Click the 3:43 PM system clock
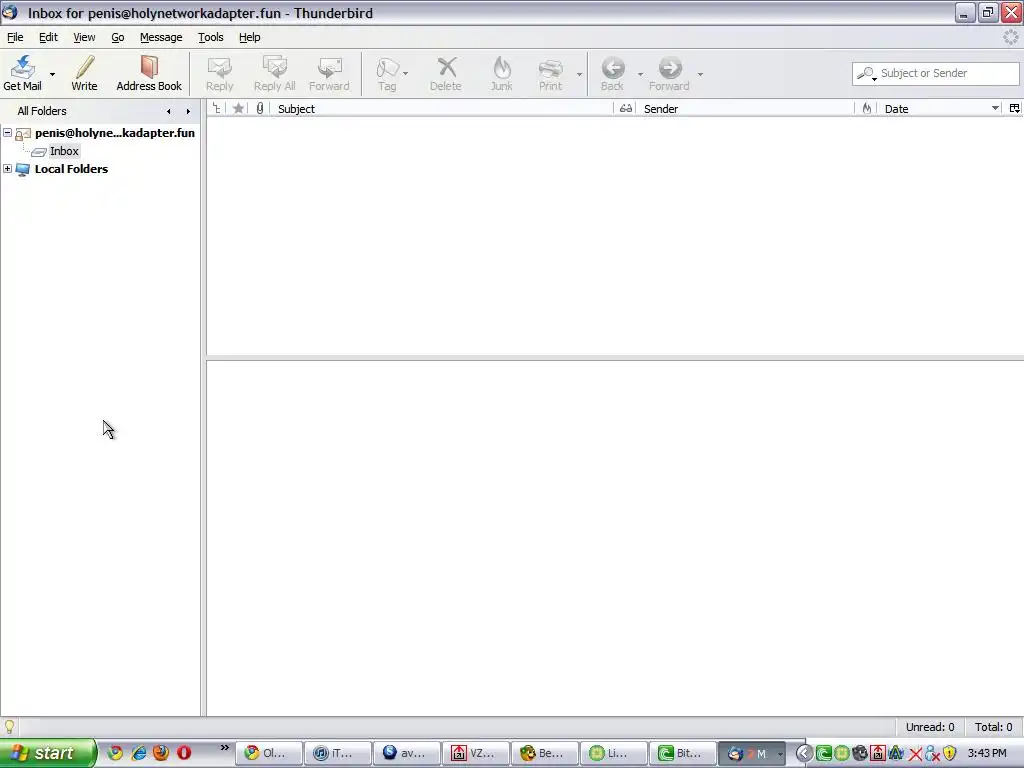The width and height of the screenshot is (1024, 768). (x=987, y=753)
